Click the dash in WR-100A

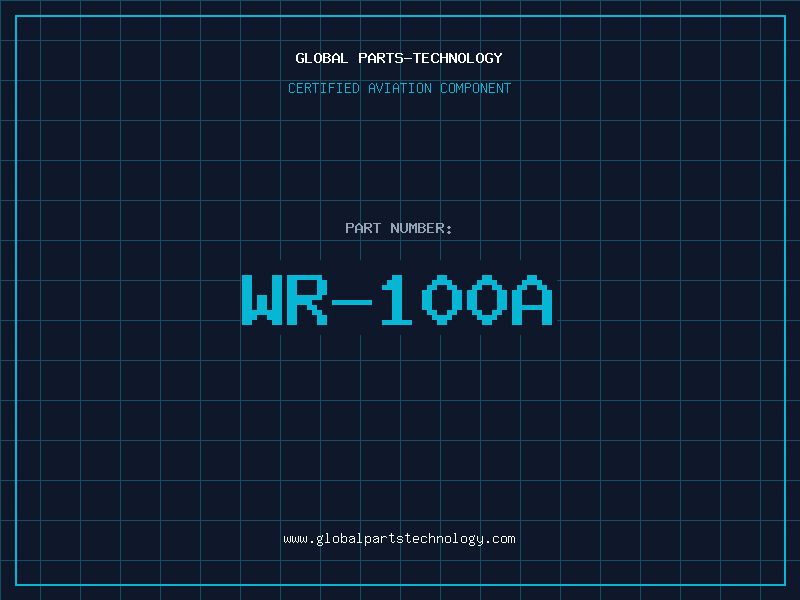pyautogui.click(x=353, y=300)
